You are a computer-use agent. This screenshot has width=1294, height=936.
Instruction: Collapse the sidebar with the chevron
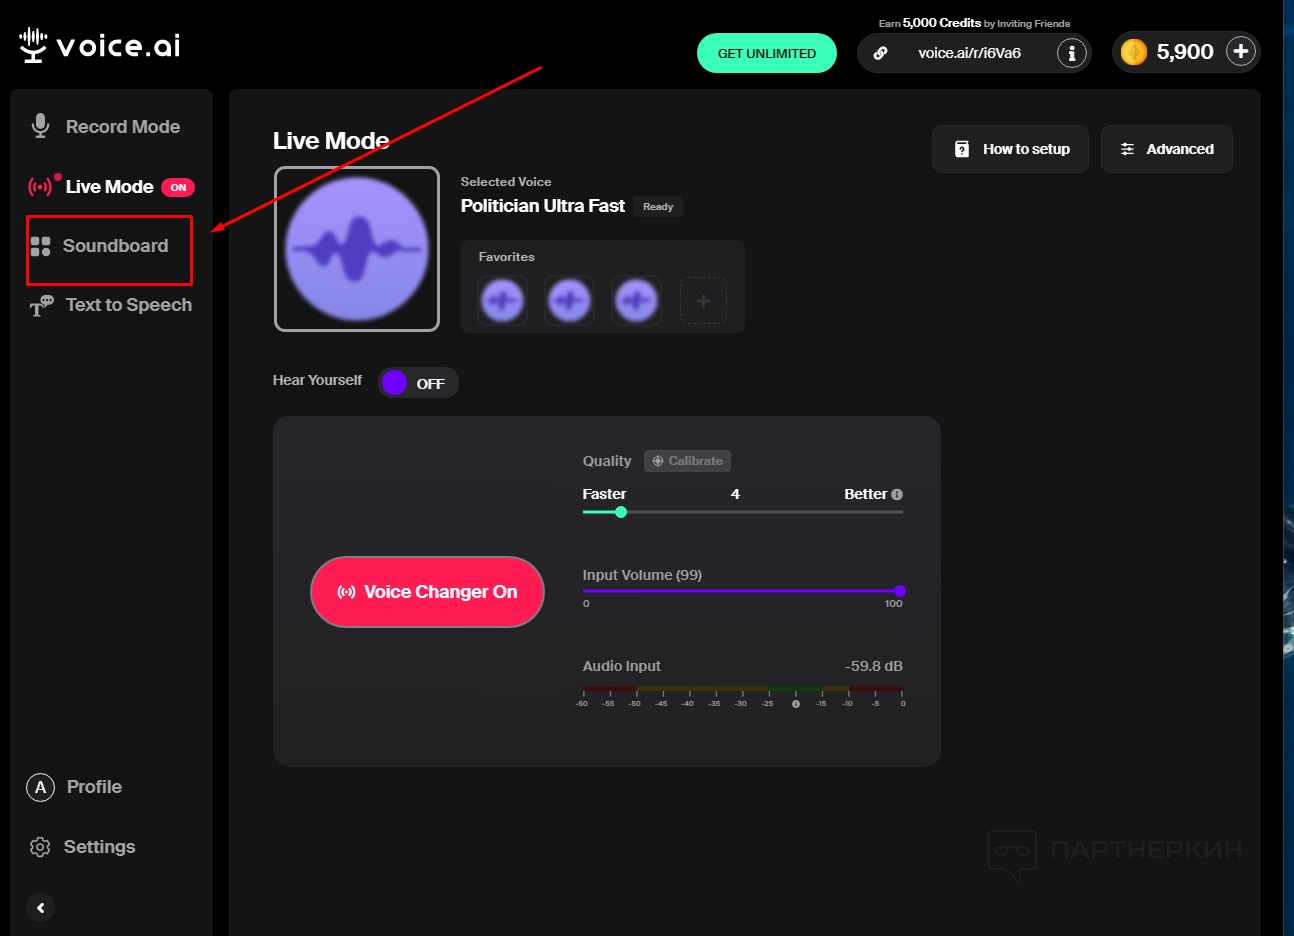(x=40, y=908)
